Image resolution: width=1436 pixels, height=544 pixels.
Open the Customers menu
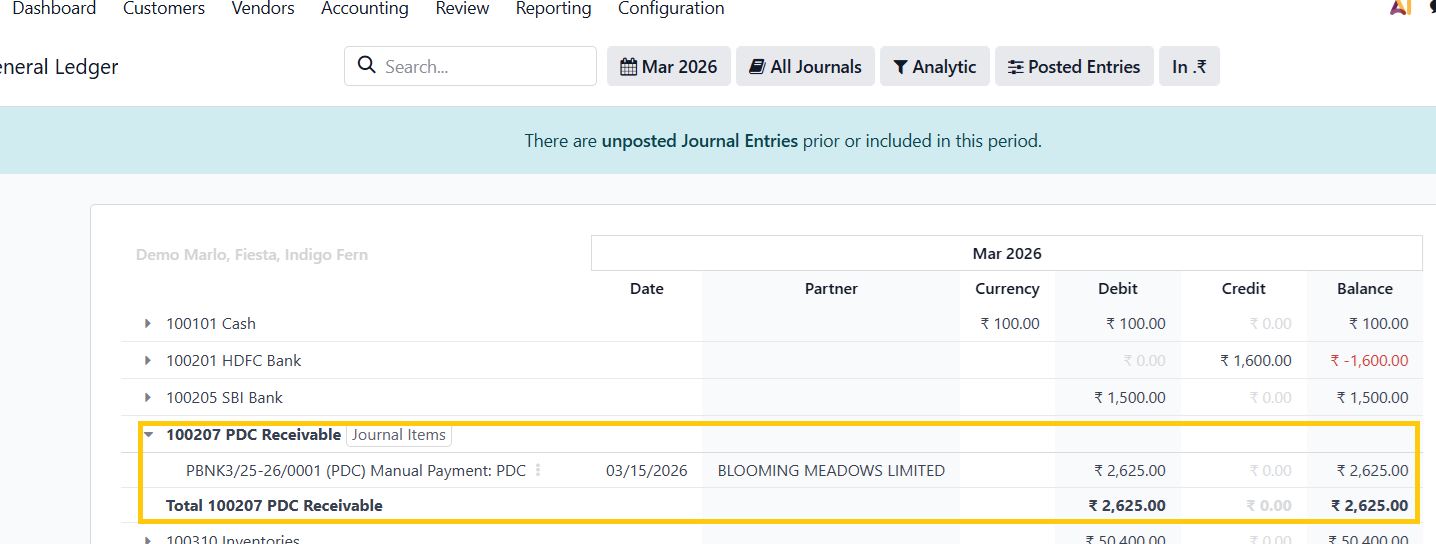click(x=164, y=9)
